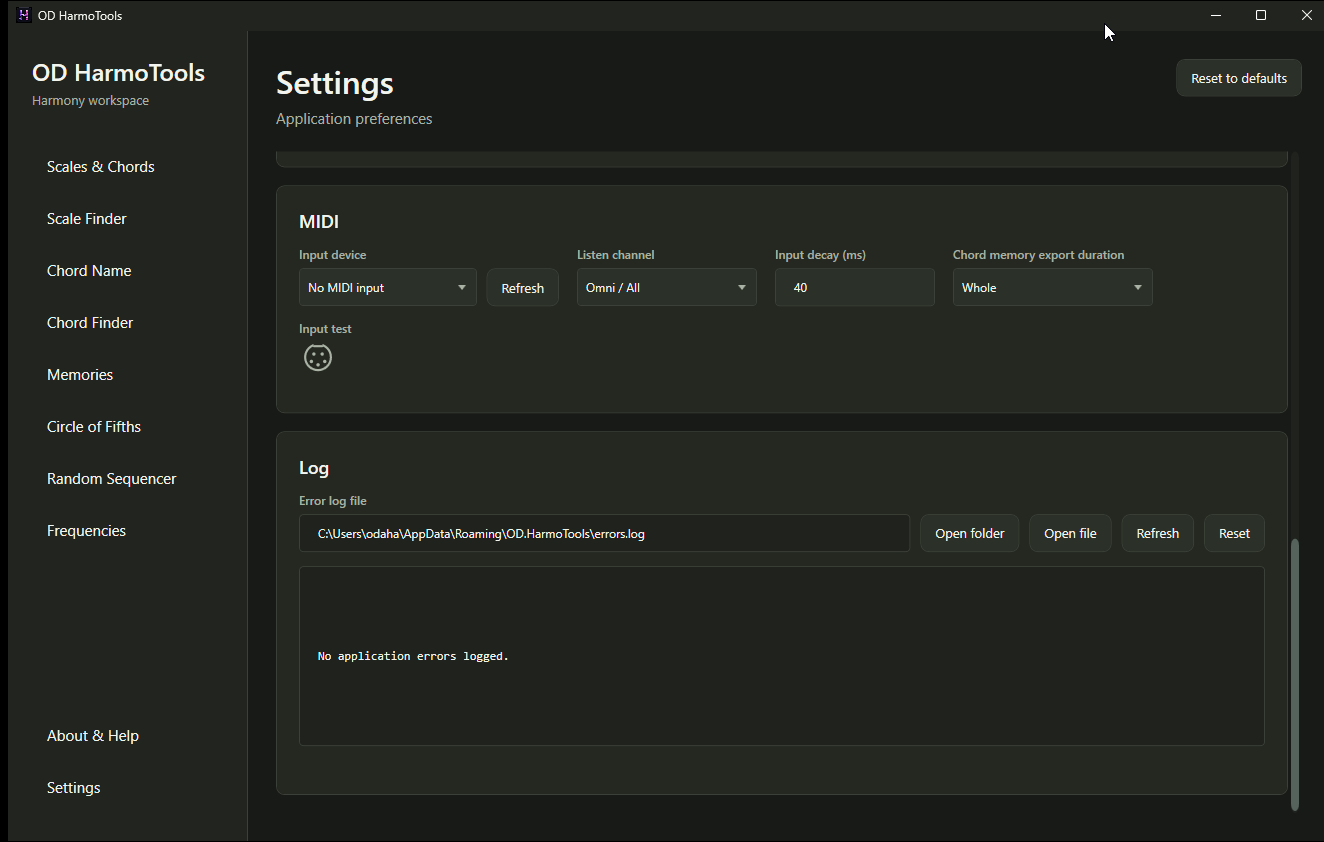Click Reset to defaults button

tap(1239, 78)
